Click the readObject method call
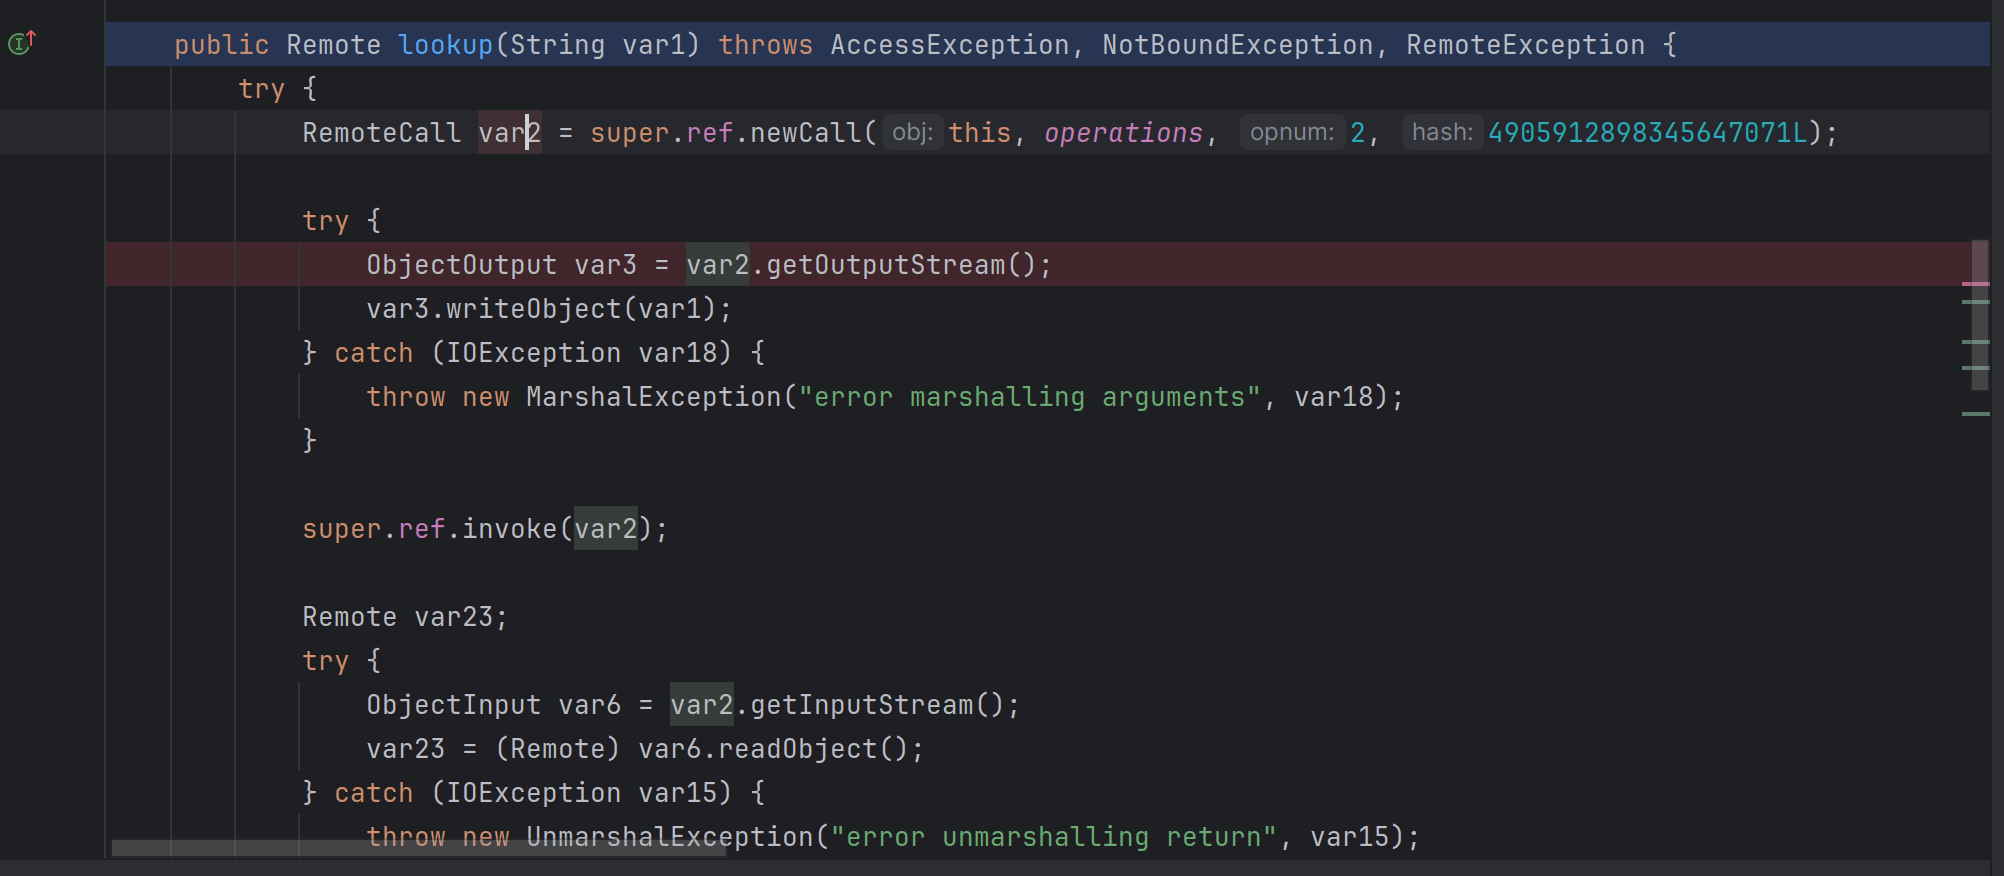 798,749
